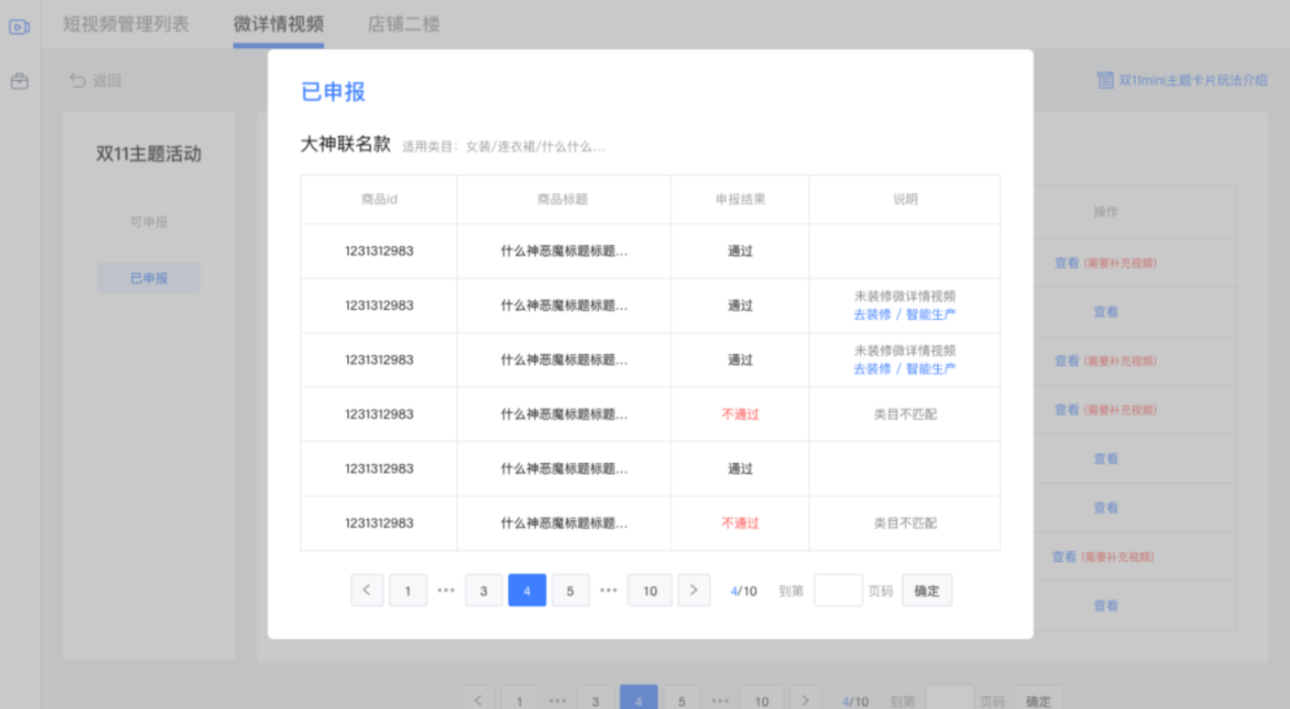Screen dimensions: 1290x709
Task: Go to previous page in dialog pagination
Action: [367, 590]
